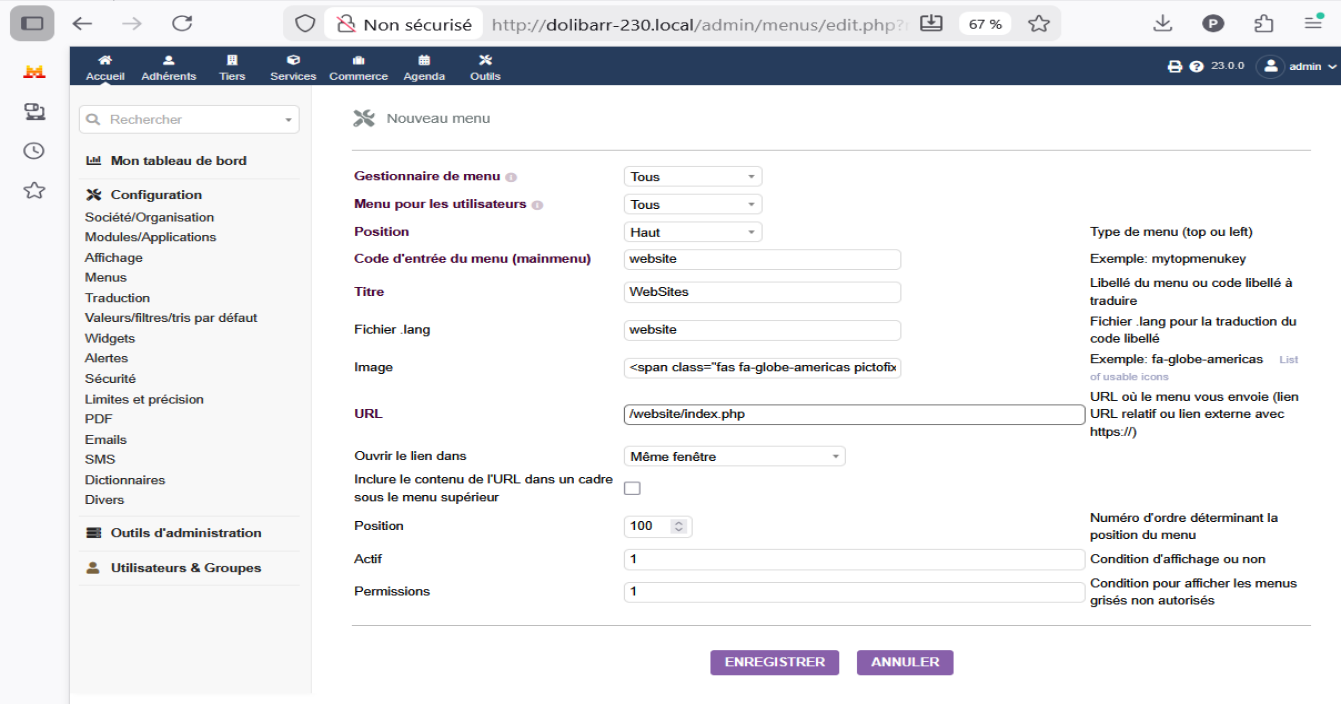The height and width of the screenshot is (704, 1341).
Task: Click the 67 % zoom level indicator
Action: point(985,23)
